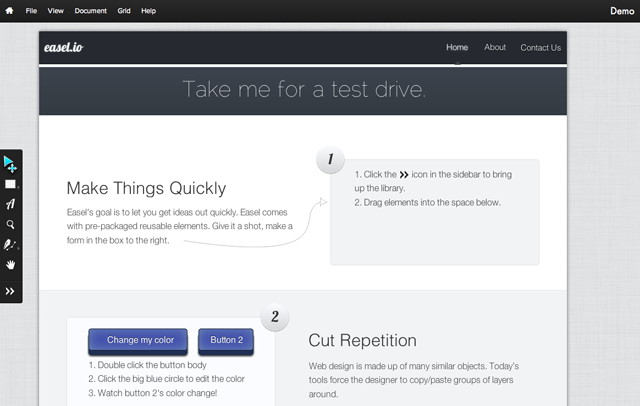This screenshot has height=406, width=640.
Task: Click the Home nav link
Action: point(457,47)
